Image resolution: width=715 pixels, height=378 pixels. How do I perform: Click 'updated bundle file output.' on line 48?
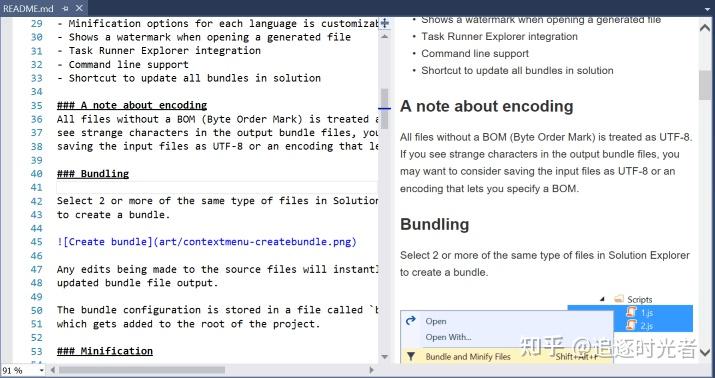138,283
